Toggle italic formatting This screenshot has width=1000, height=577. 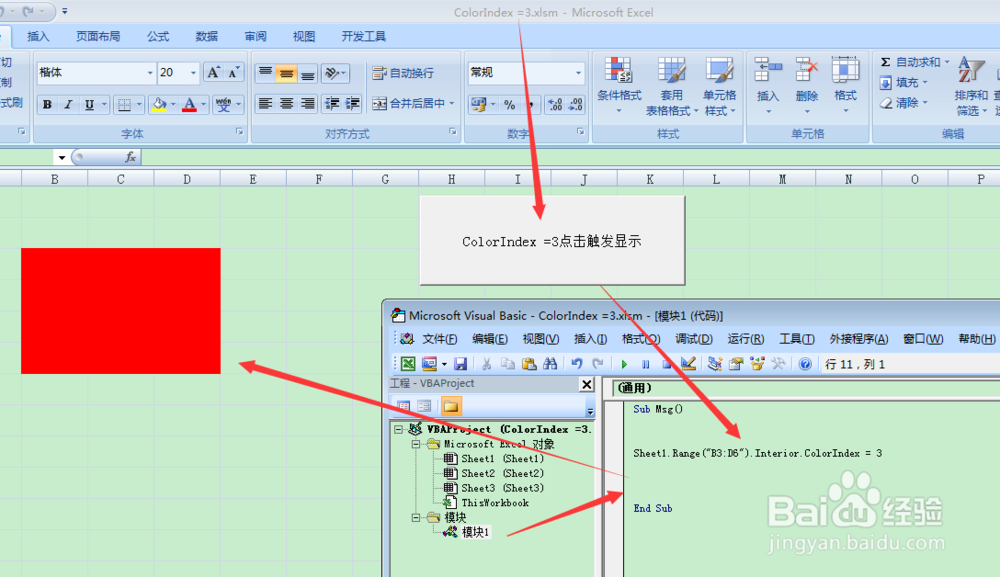(x=67, y=104)
